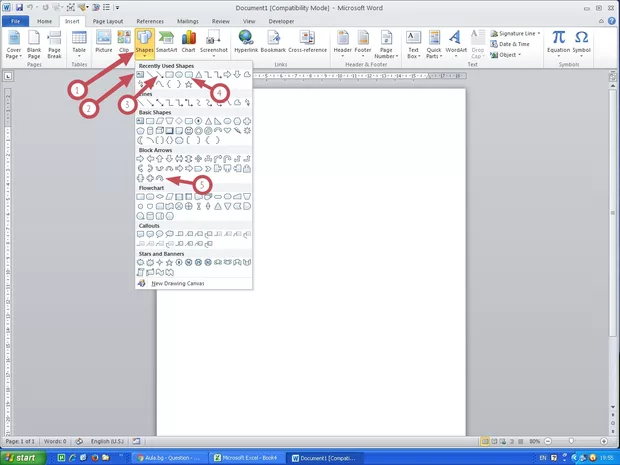Viewport: 620px width, 465px height.
Task: Open the Shapes dropdown button
Action: click(144, 43)
